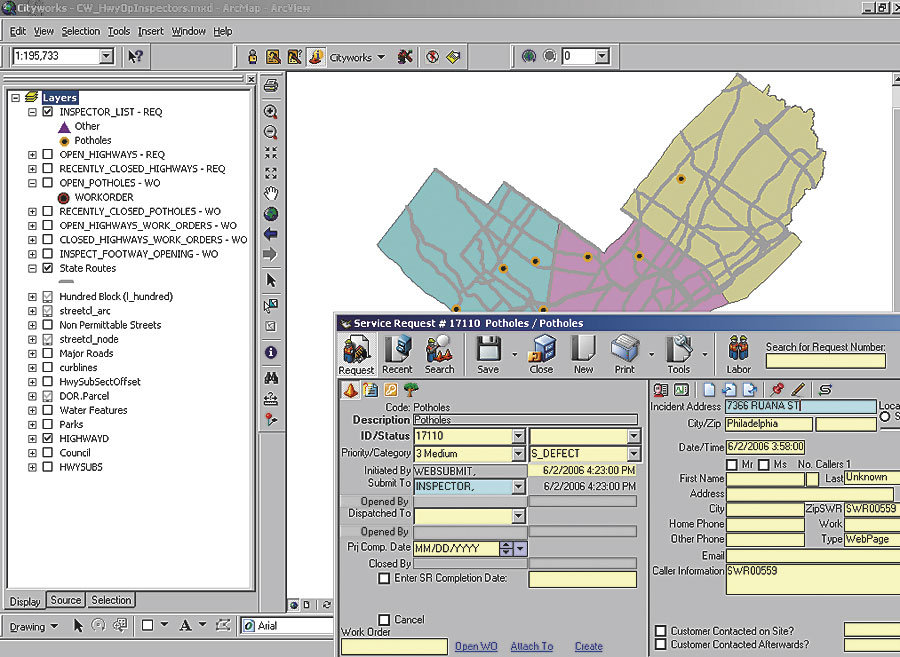
Task: Open the map scale dropdown
Action: click(106, 56)
